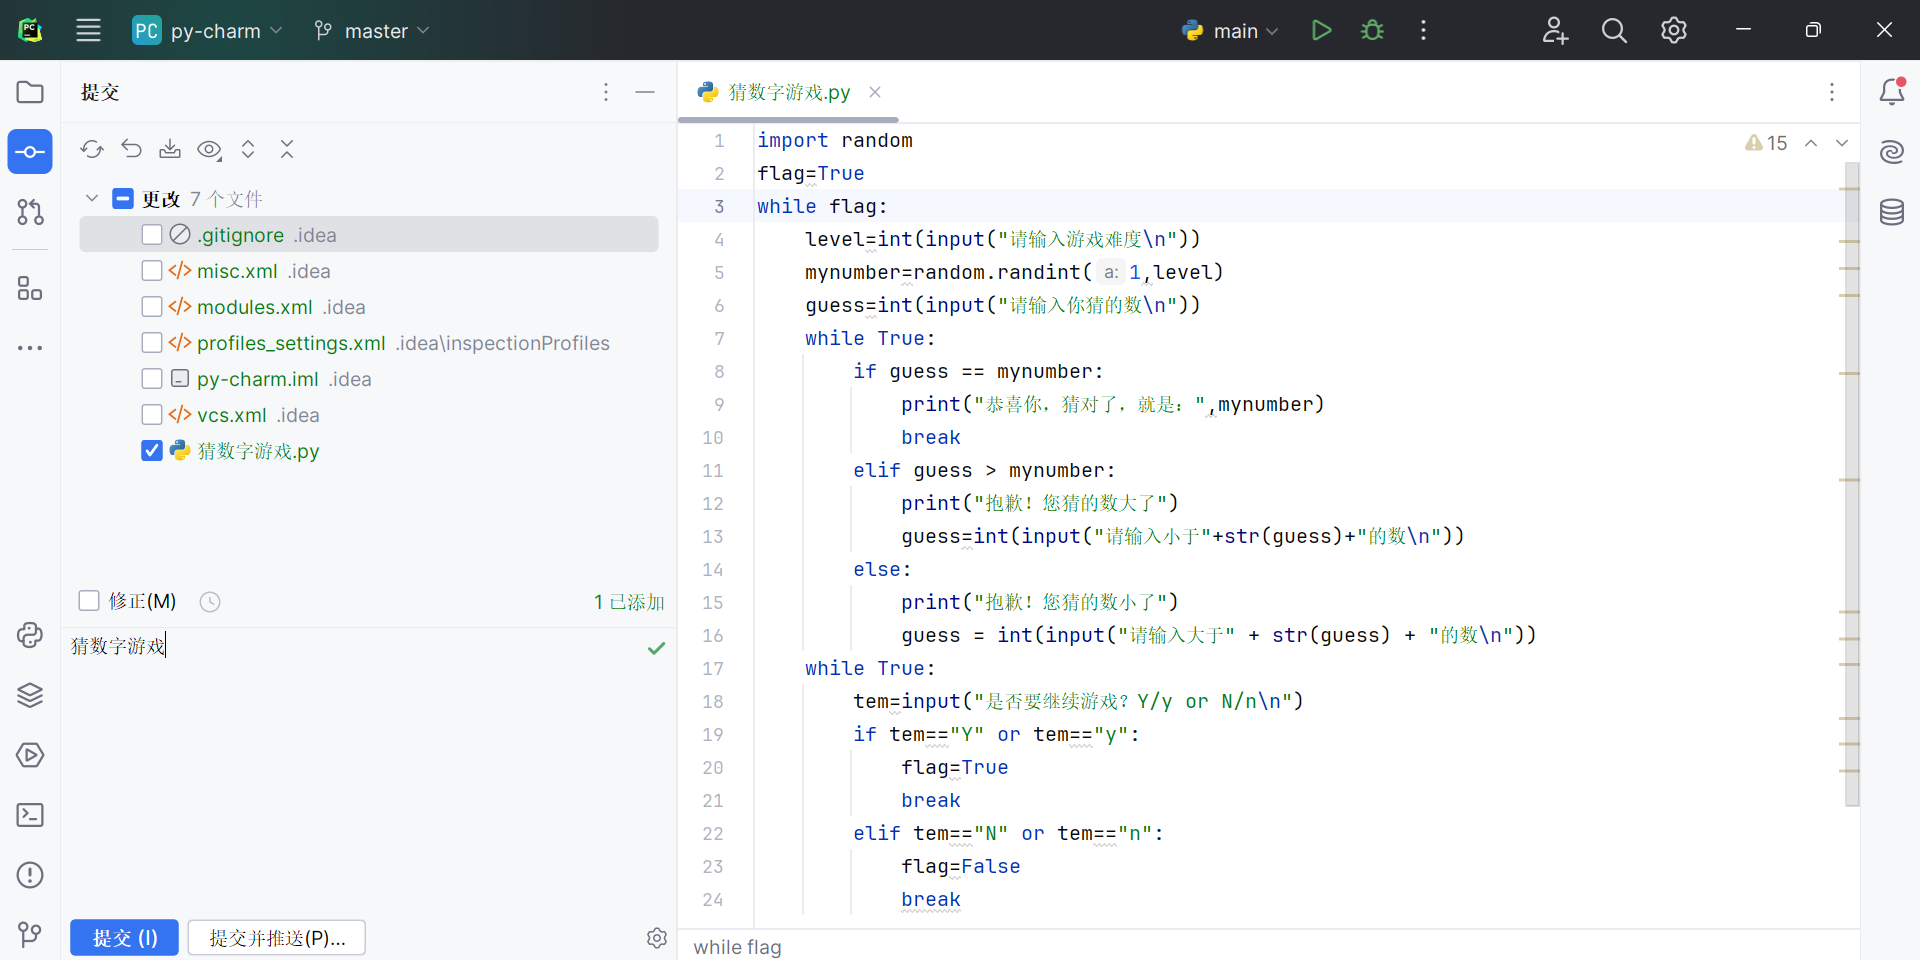
Task: Open the main hamburger menu
Action: tap(88, 30)
